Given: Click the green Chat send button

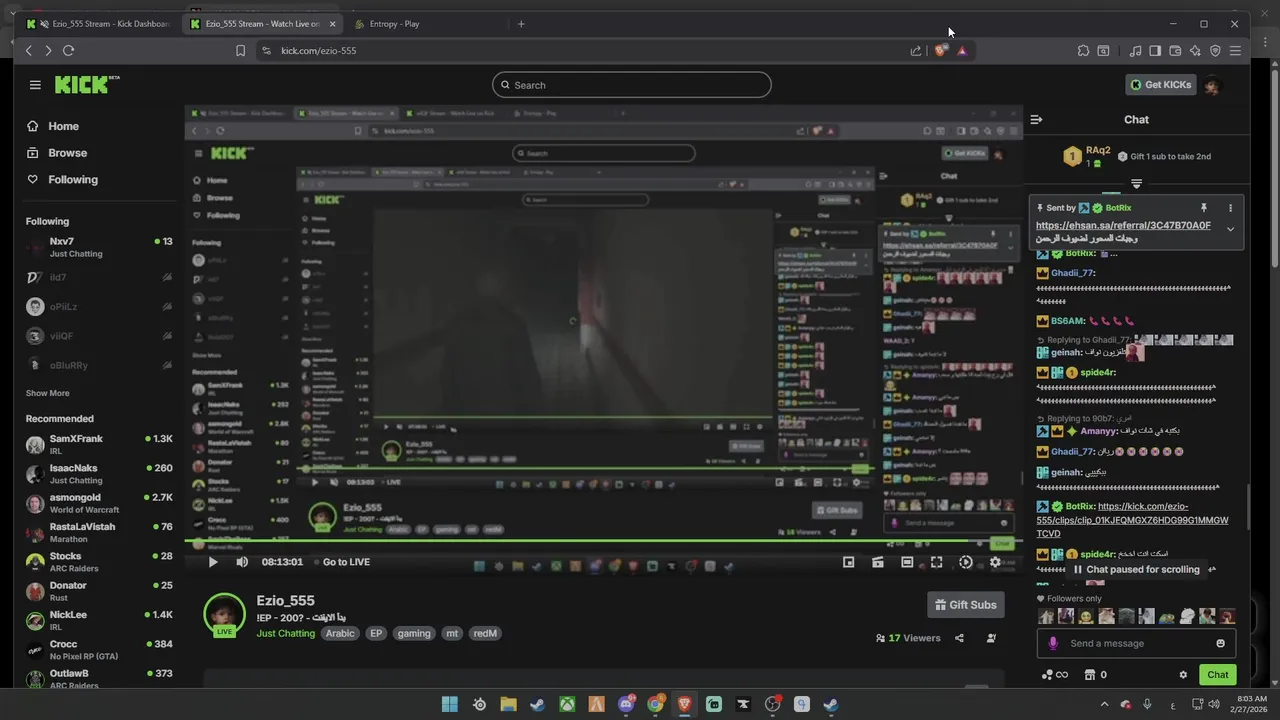Looking at the screenshot, I should click(x=1217, y=675).
